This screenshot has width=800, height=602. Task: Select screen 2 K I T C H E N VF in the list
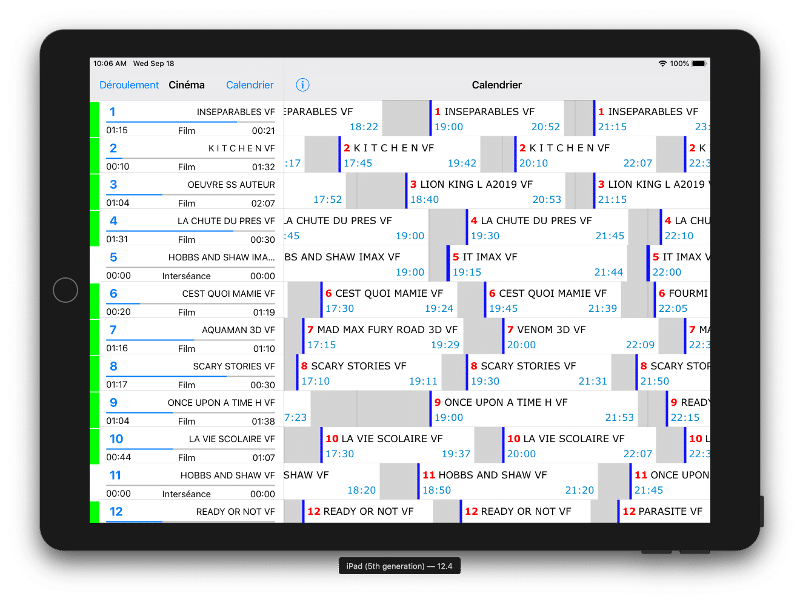coord(187,155)
